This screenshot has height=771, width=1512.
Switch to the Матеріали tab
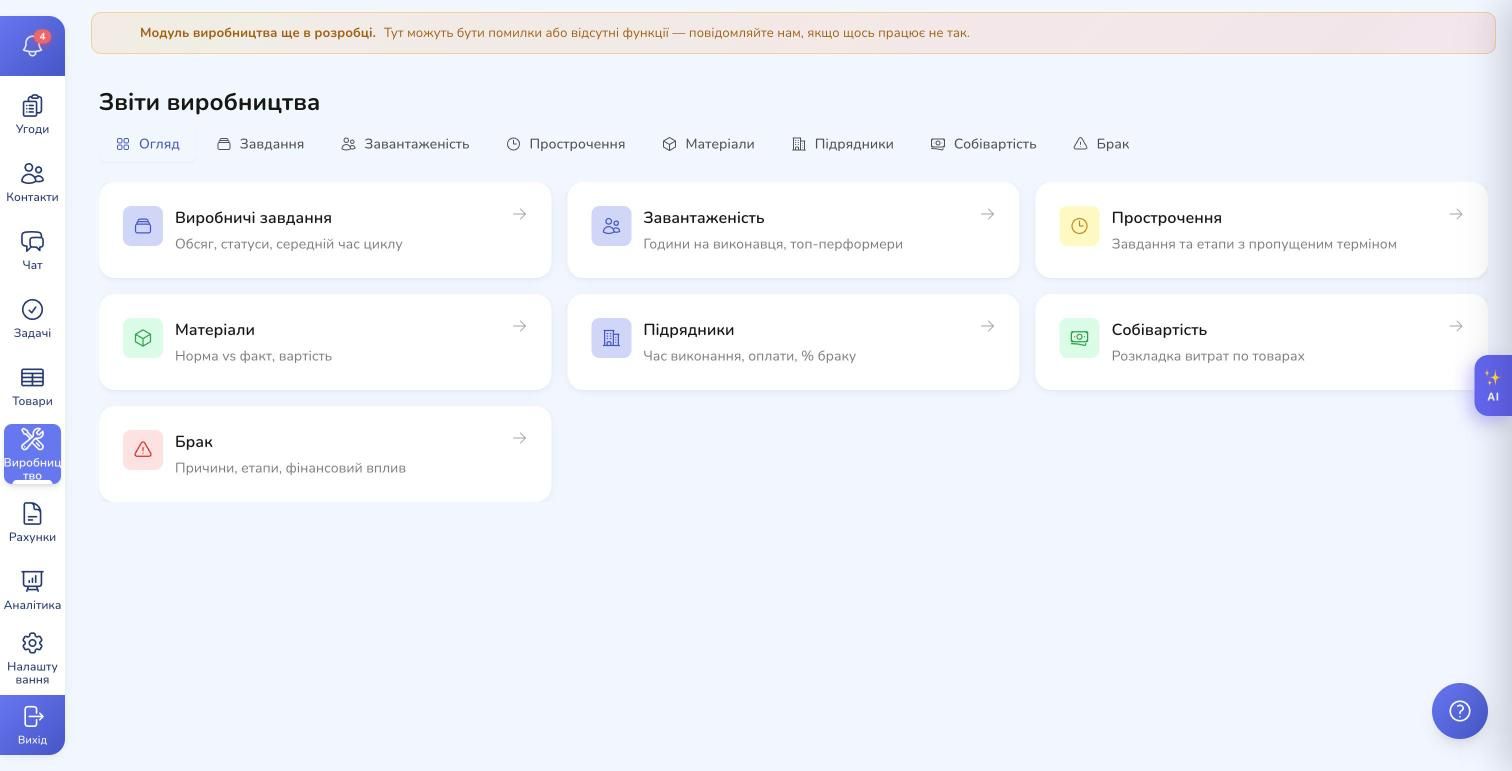point(708,144)
